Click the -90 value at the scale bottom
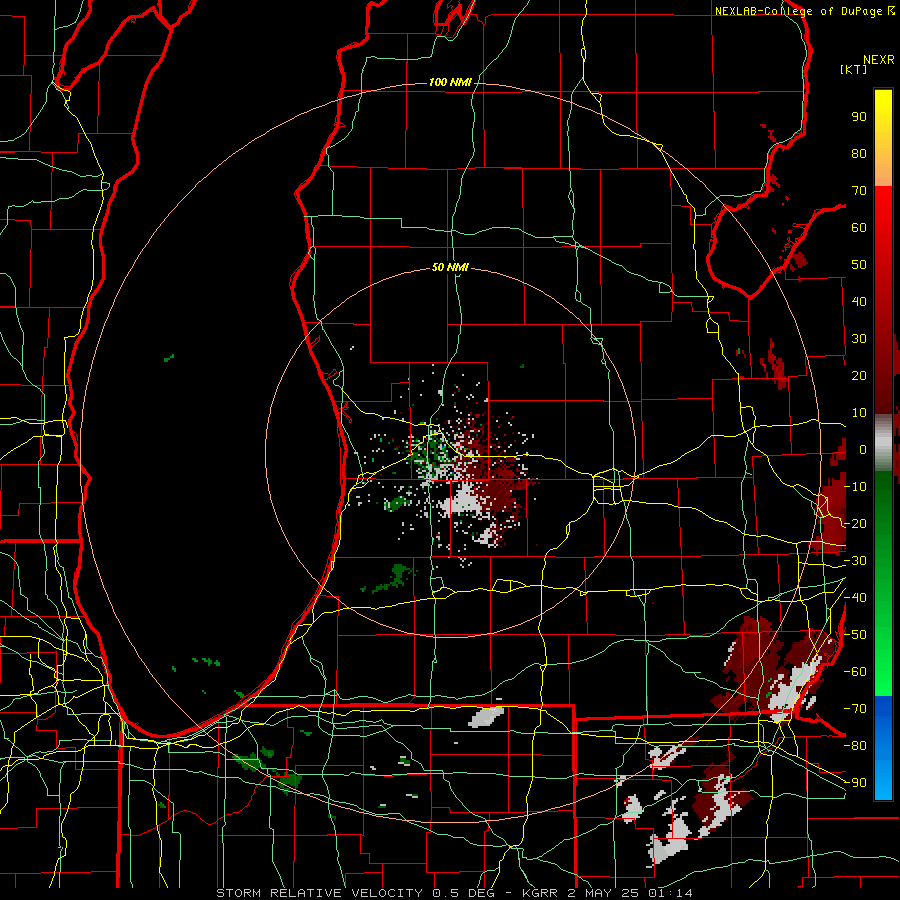The height and width of the screenshot is (900, 900). click(855, 783)
